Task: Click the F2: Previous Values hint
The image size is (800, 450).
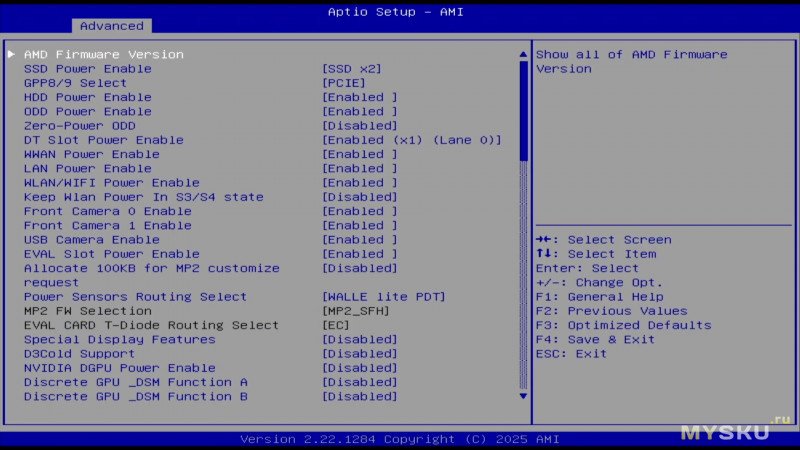Action: tap(612, 311)
